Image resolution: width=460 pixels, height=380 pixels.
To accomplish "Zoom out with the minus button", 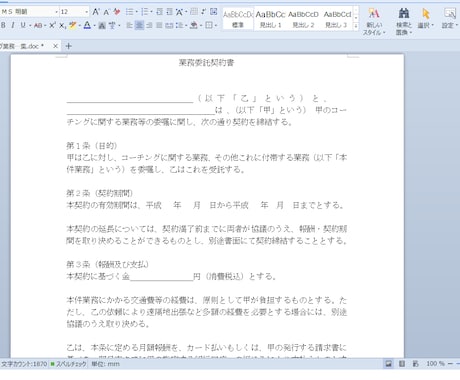I will tap(450, 364).
